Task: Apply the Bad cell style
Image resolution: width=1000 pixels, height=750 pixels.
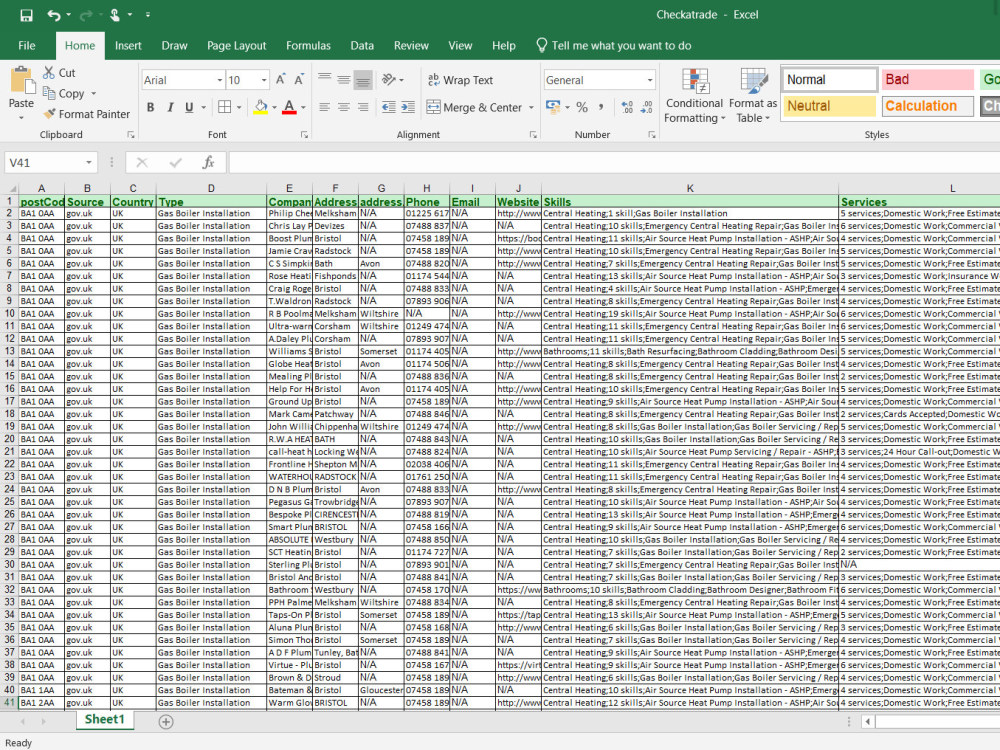Action: click(927, 80)
